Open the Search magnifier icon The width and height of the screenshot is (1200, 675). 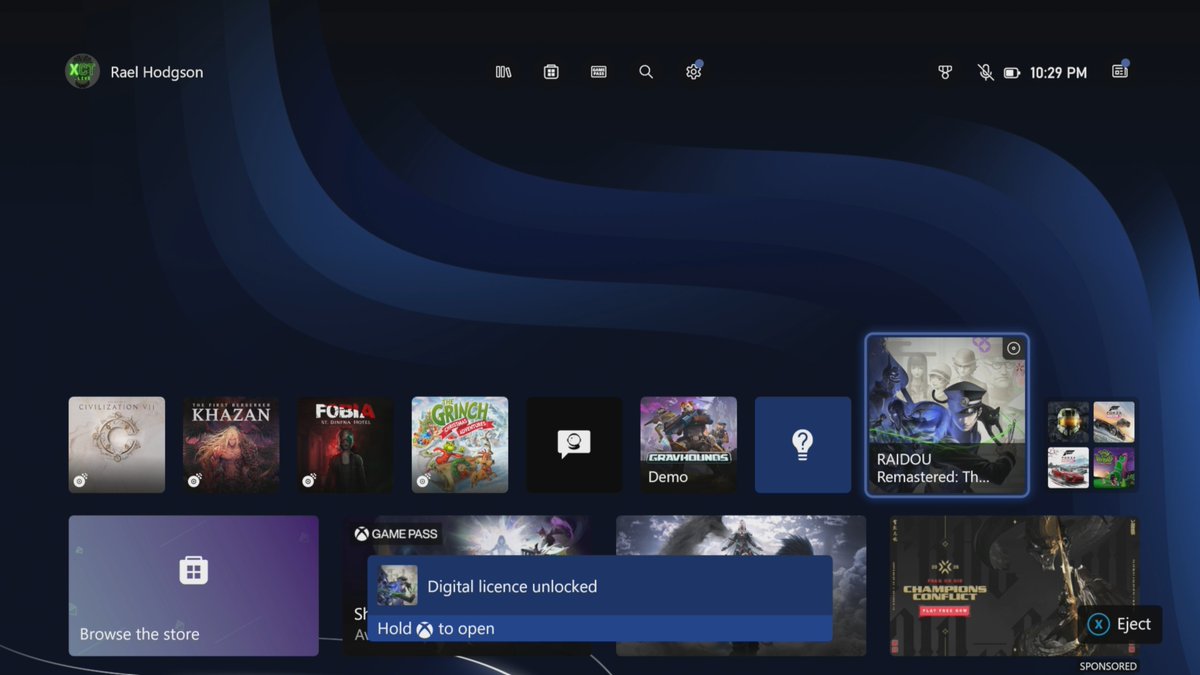(x=646, y=72)
